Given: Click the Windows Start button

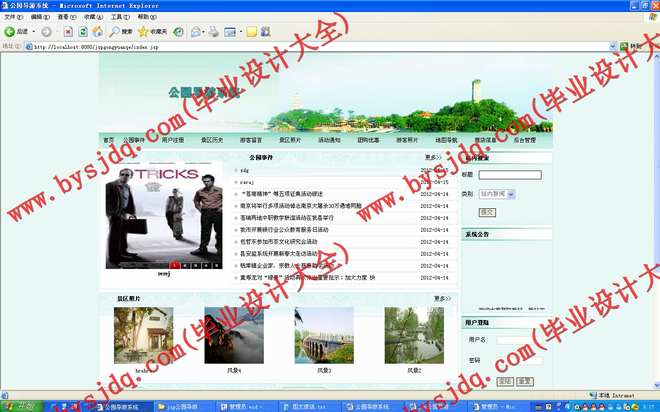Looking at the screenshot, I should pyautogui.click(x=17, y=406).
